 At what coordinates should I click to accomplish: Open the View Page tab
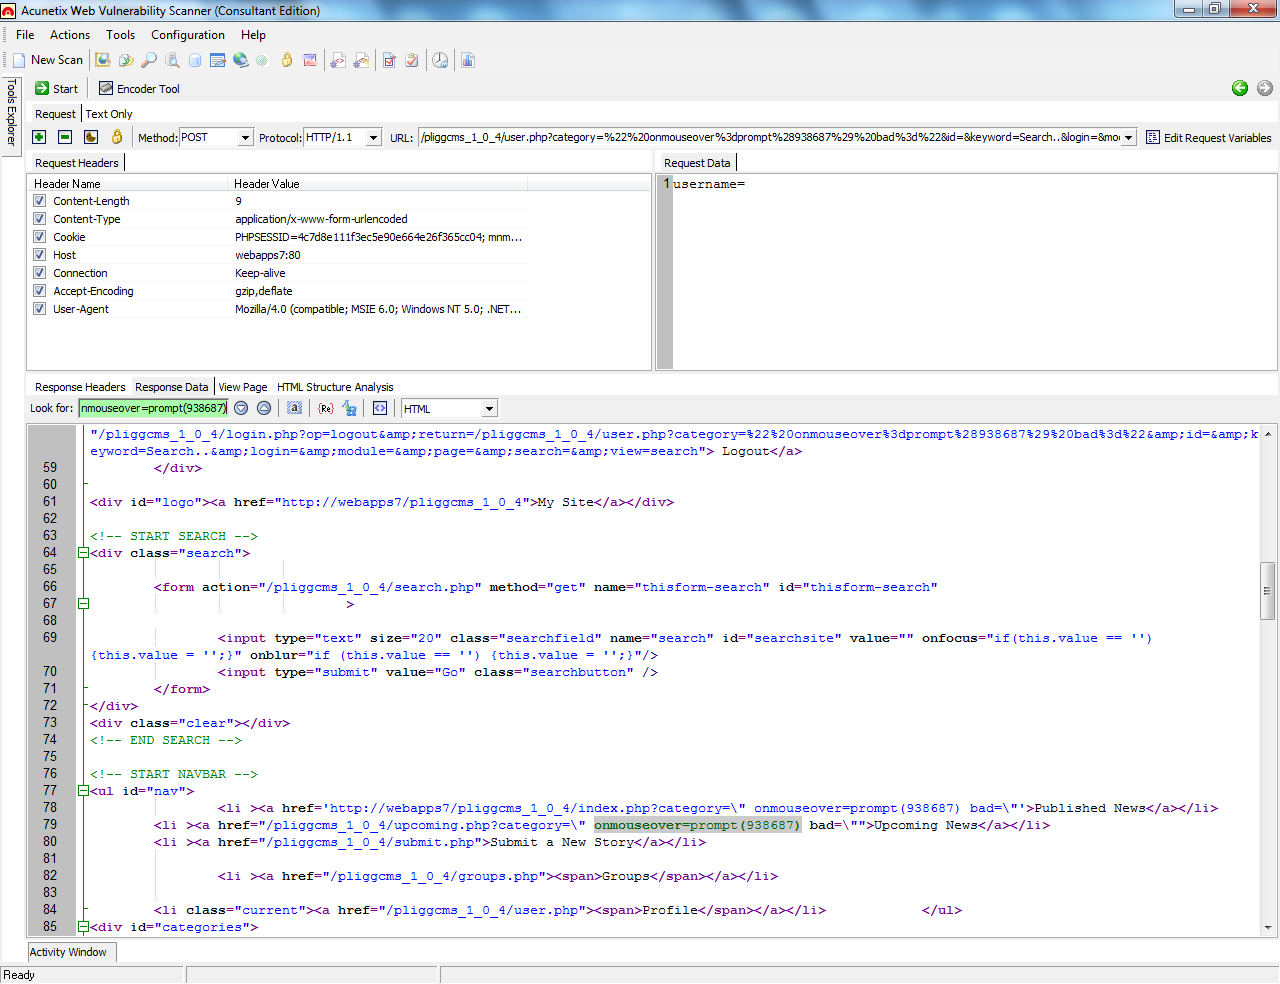click(243, 387)
